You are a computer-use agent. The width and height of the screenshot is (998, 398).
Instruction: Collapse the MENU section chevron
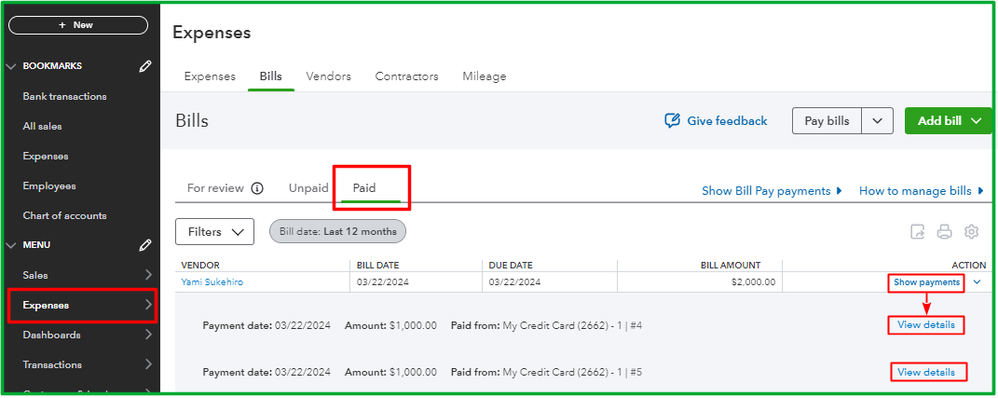(11, 245)
